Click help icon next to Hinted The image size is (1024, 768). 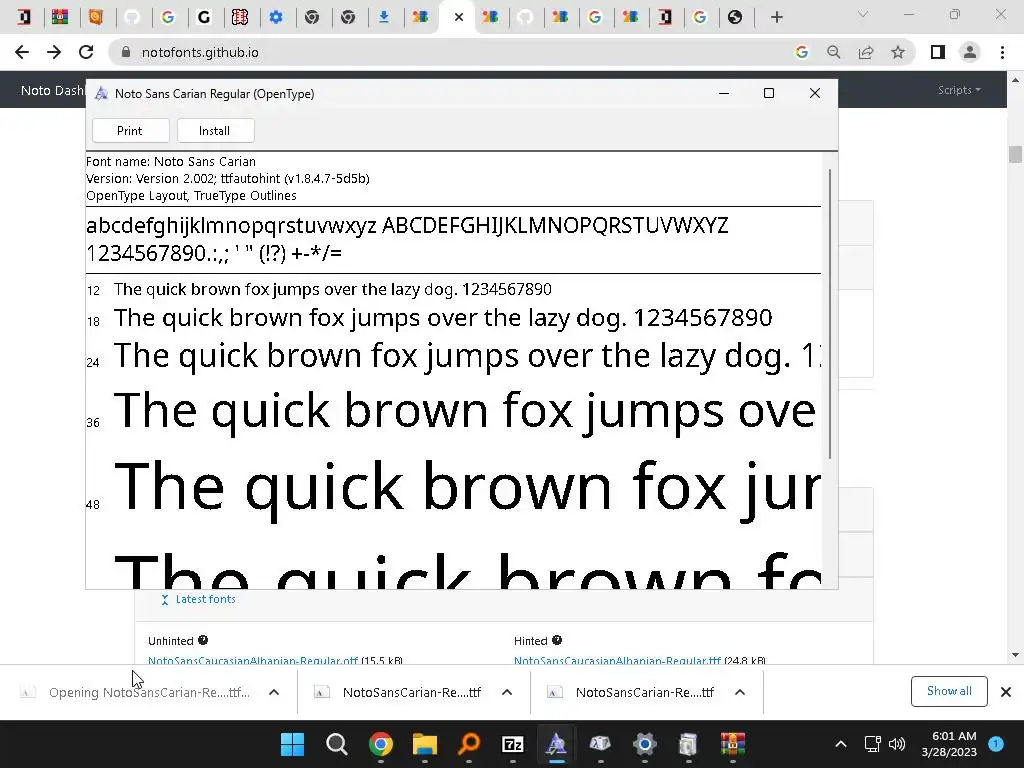tap(556, 640)
